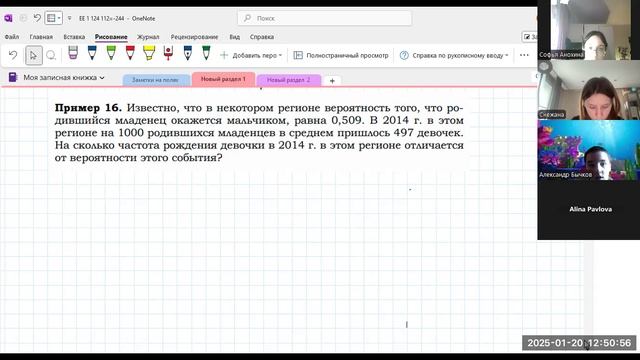640x360 pixels.
Task: Select Alina Pavlova's participant tile
Action: [x=589, y=209]
